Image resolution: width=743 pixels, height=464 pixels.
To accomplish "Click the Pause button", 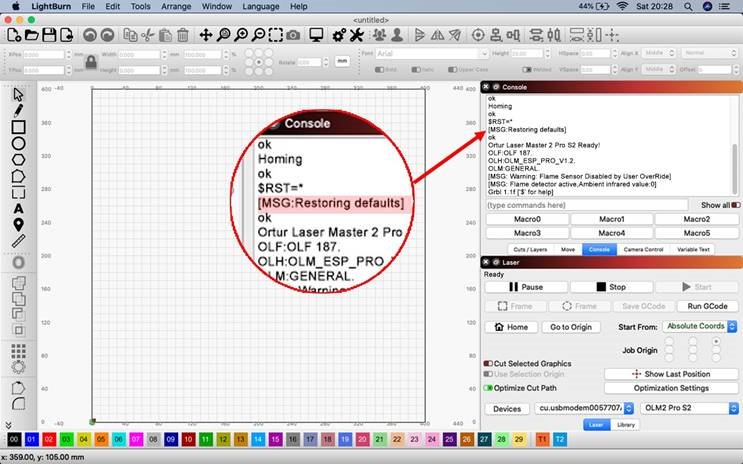I will coord(526,287).
